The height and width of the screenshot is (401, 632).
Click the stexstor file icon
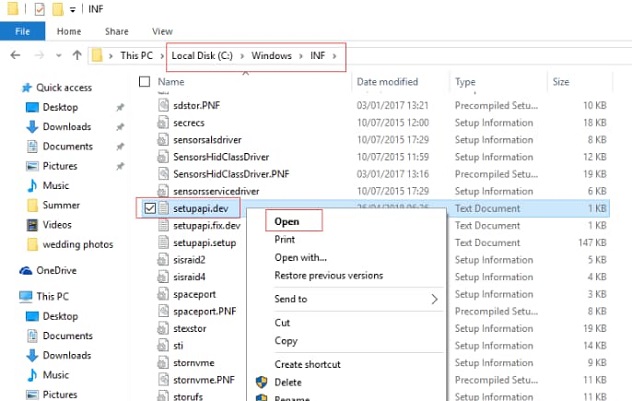[163, 328]
